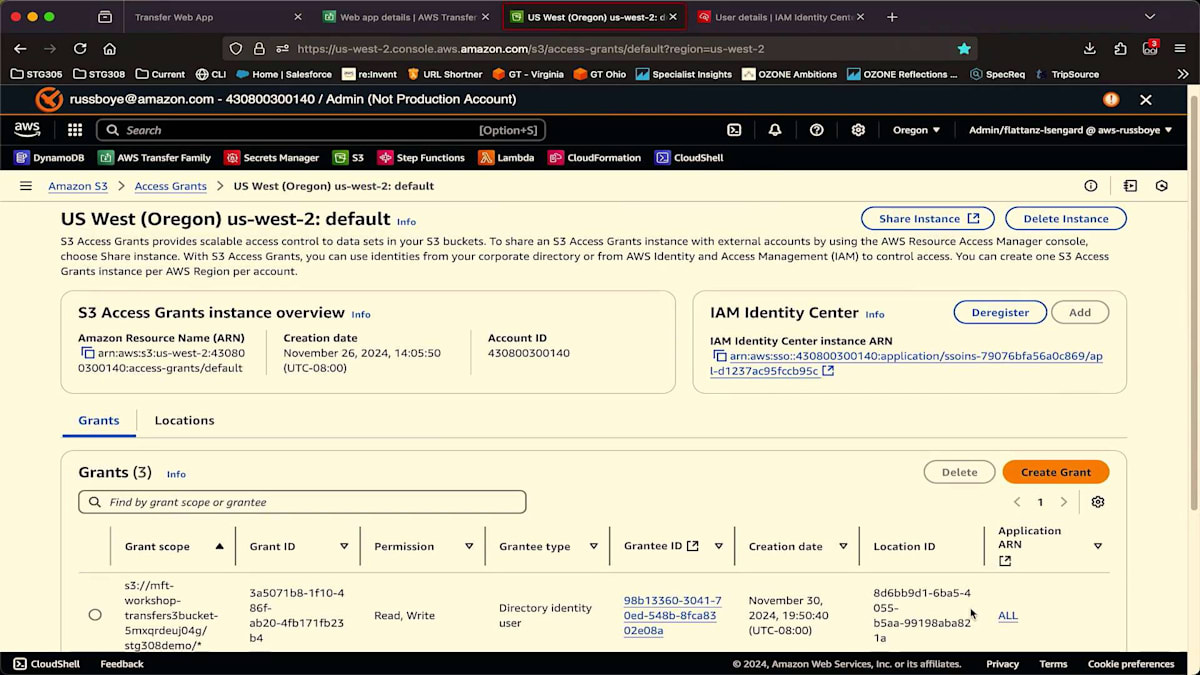Open Secrets Manager shortcut
This screenshot has width=1200, height=675.
pos(272,158)
